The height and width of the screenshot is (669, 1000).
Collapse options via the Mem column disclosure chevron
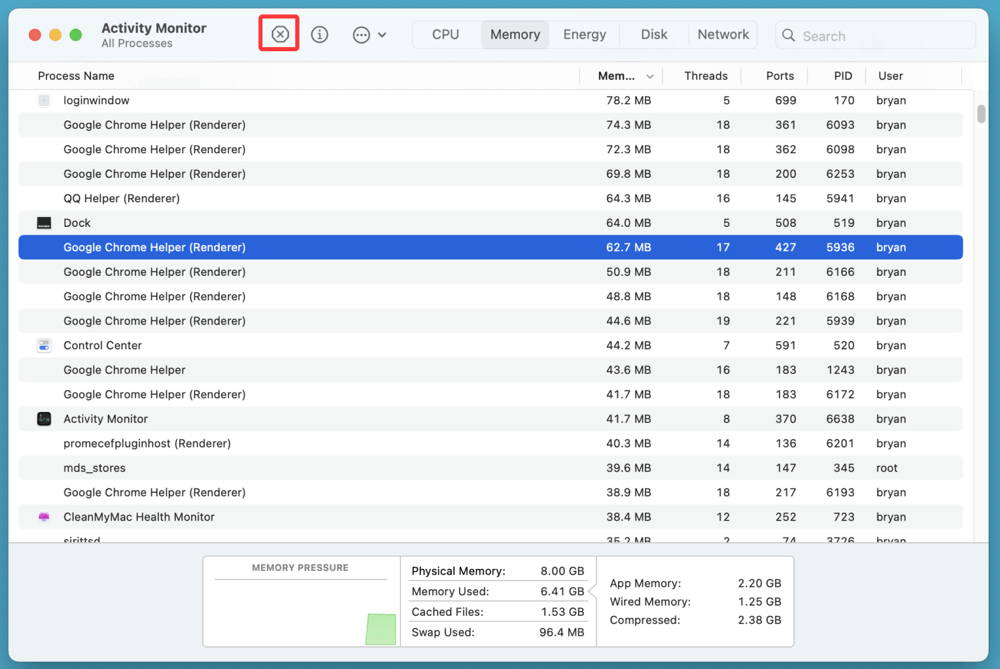(x=649, y=75)
